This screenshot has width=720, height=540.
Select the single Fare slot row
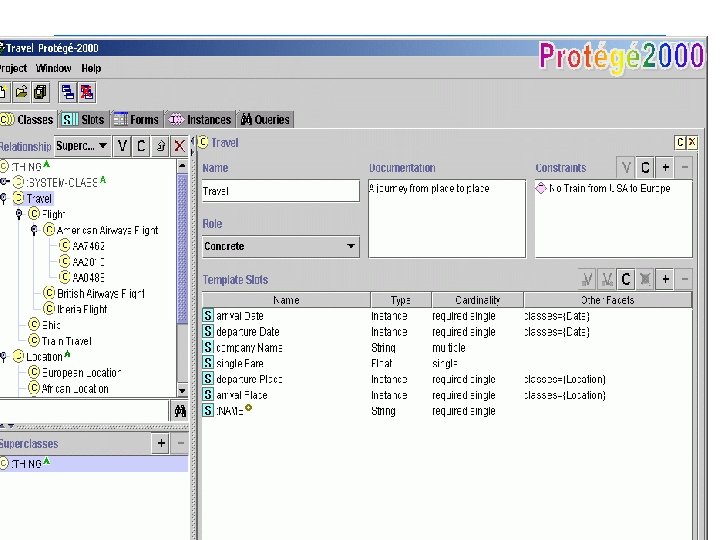point(447,363)
